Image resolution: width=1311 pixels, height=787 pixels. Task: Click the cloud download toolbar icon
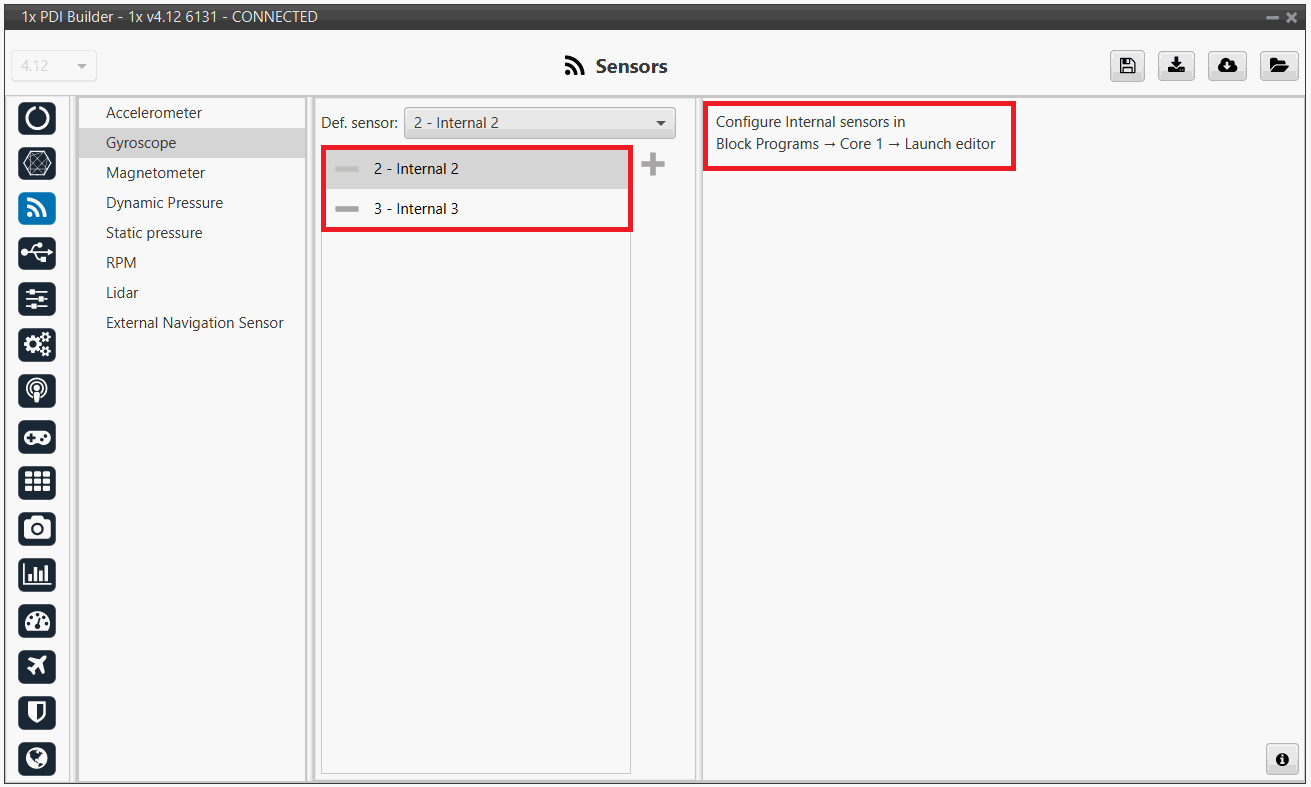pyautogui.click(x=1227, y=66)
